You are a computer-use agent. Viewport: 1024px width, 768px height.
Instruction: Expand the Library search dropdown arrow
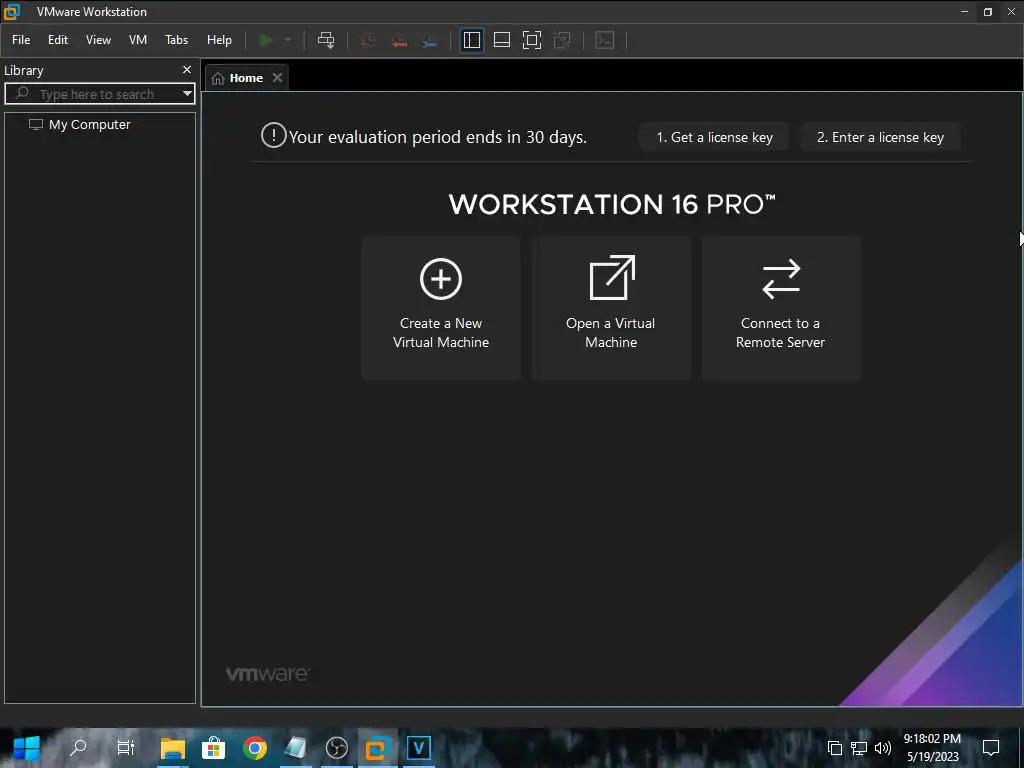click(187, 94)
